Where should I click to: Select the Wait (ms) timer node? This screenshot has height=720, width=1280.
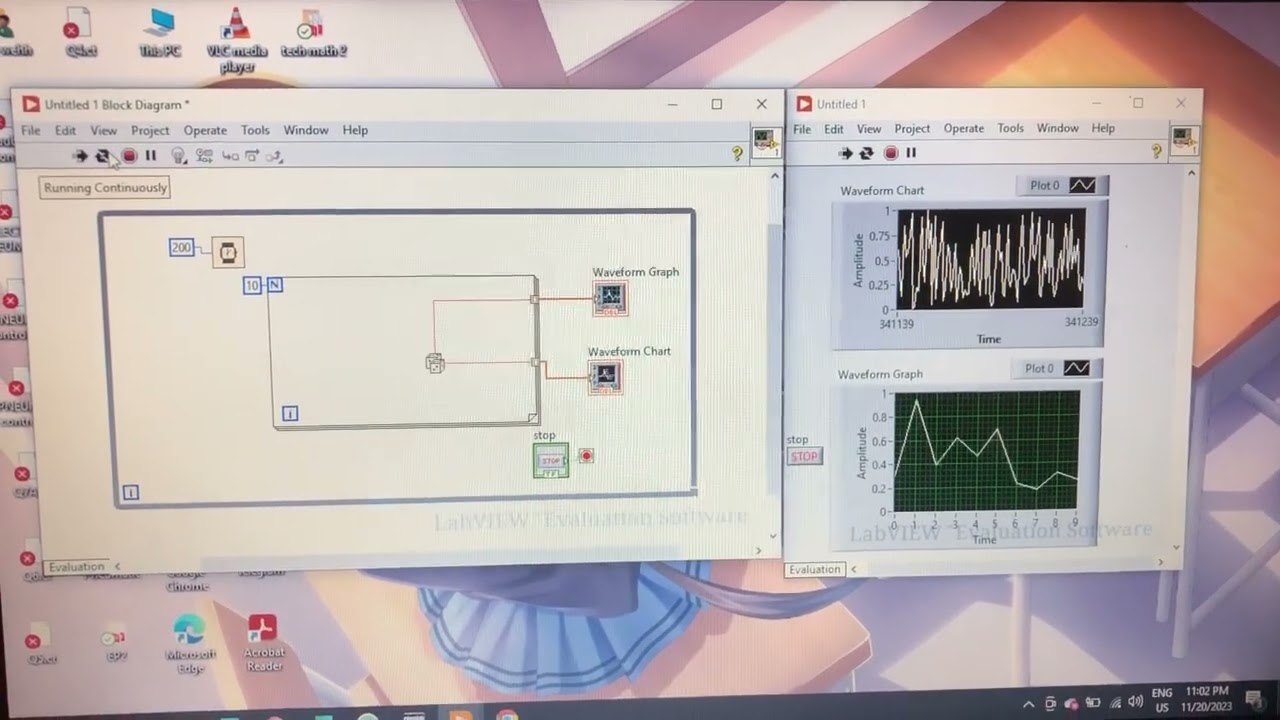[x=228, y=252]
